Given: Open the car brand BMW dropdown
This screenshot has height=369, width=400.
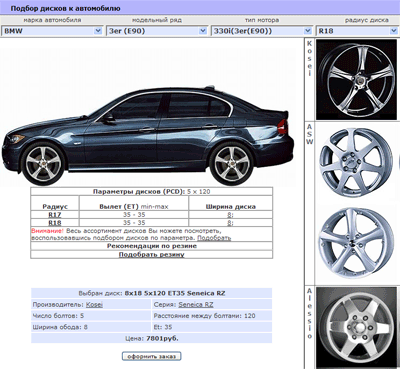Looking at the screenshot, I should (52, 31).
